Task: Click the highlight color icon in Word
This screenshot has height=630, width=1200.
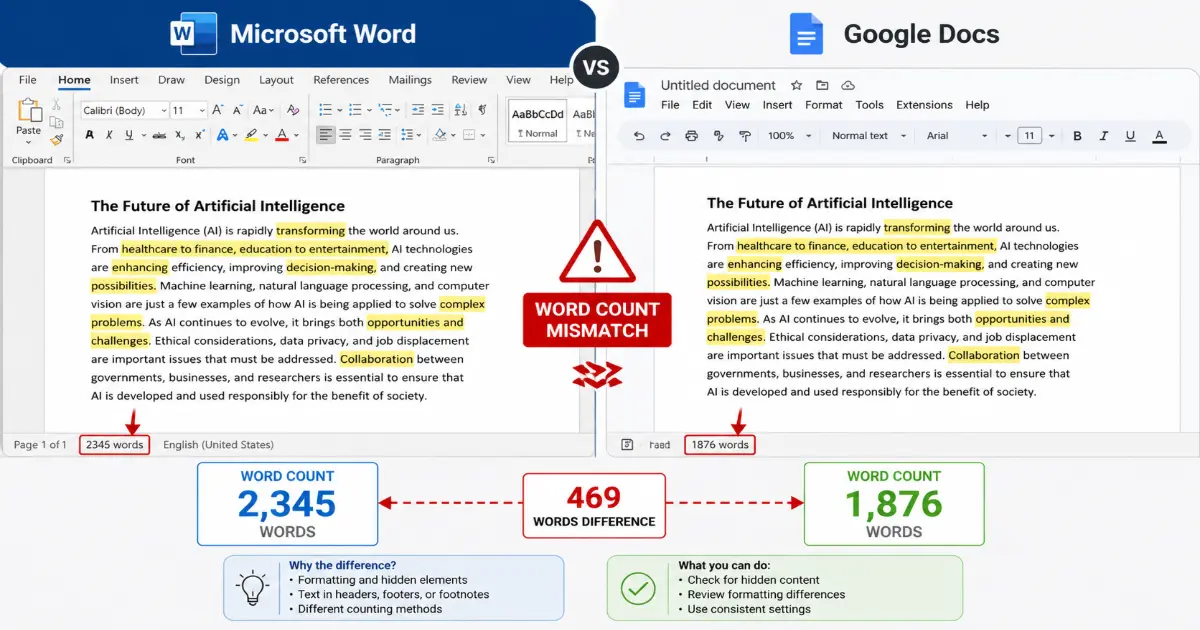Action: pos(252,136)
